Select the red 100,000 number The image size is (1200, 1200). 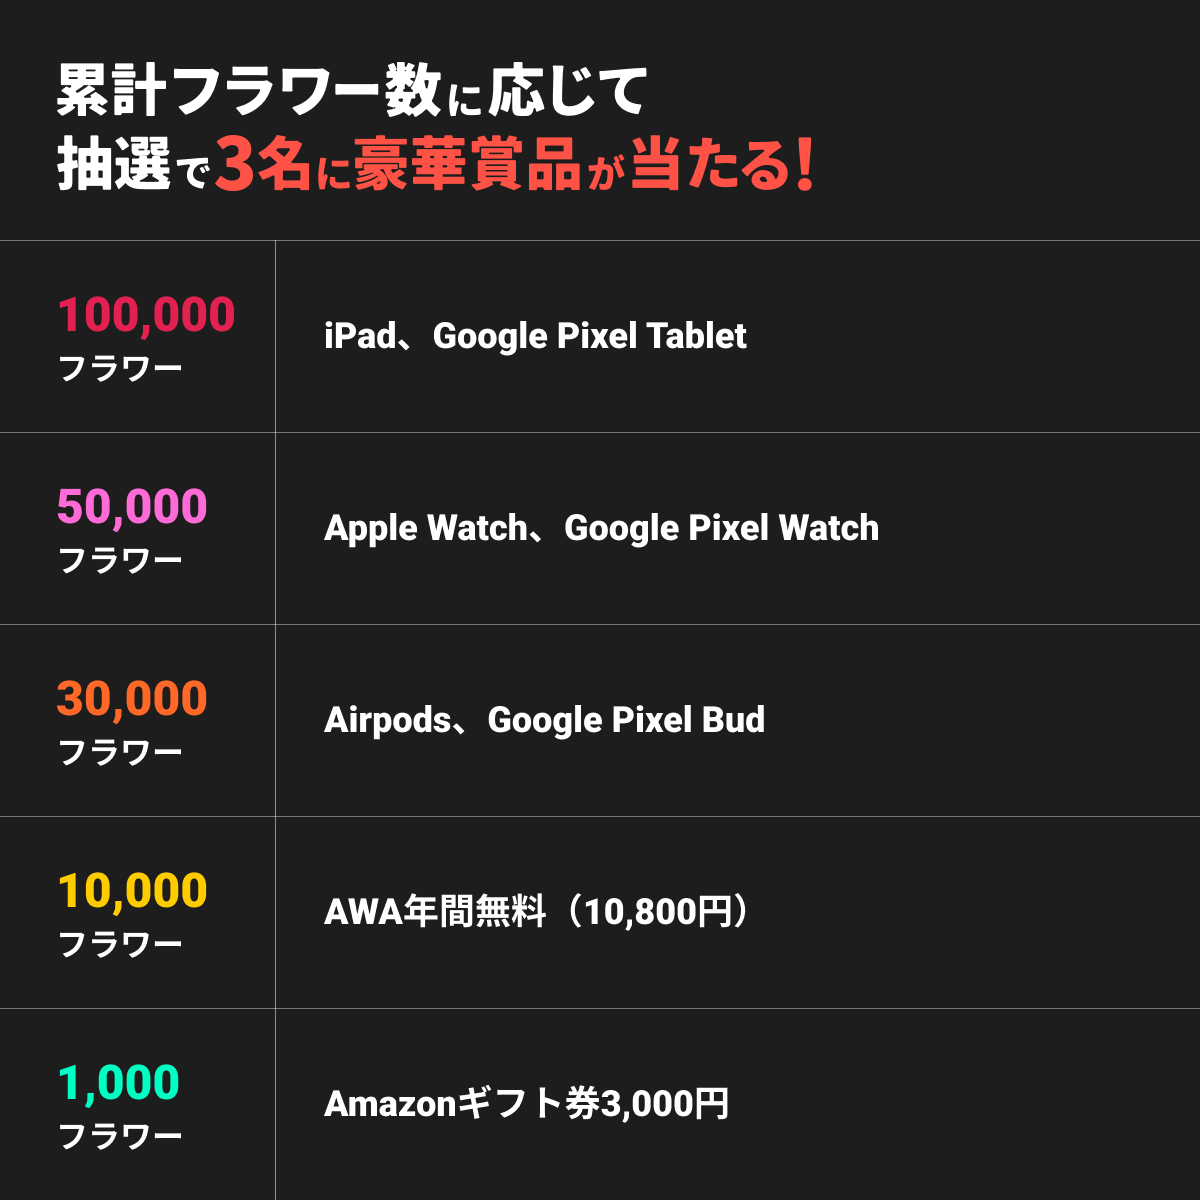coord(146,315)
